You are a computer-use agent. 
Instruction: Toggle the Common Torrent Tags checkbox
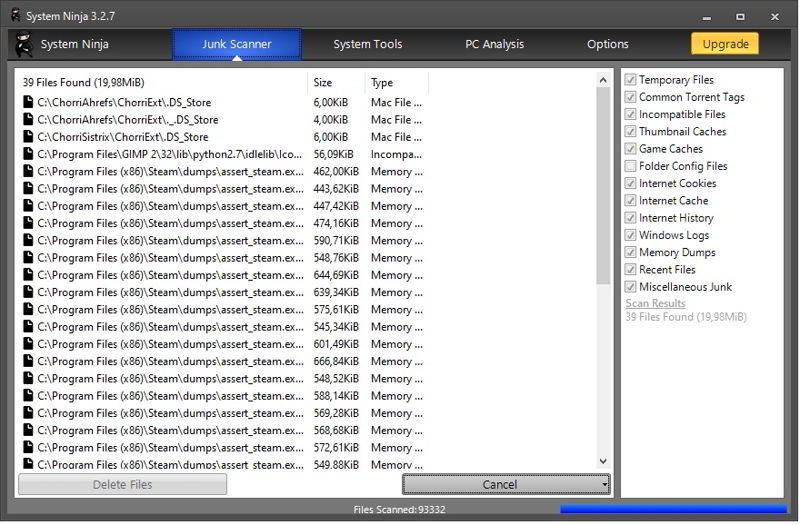click(631, 97)
